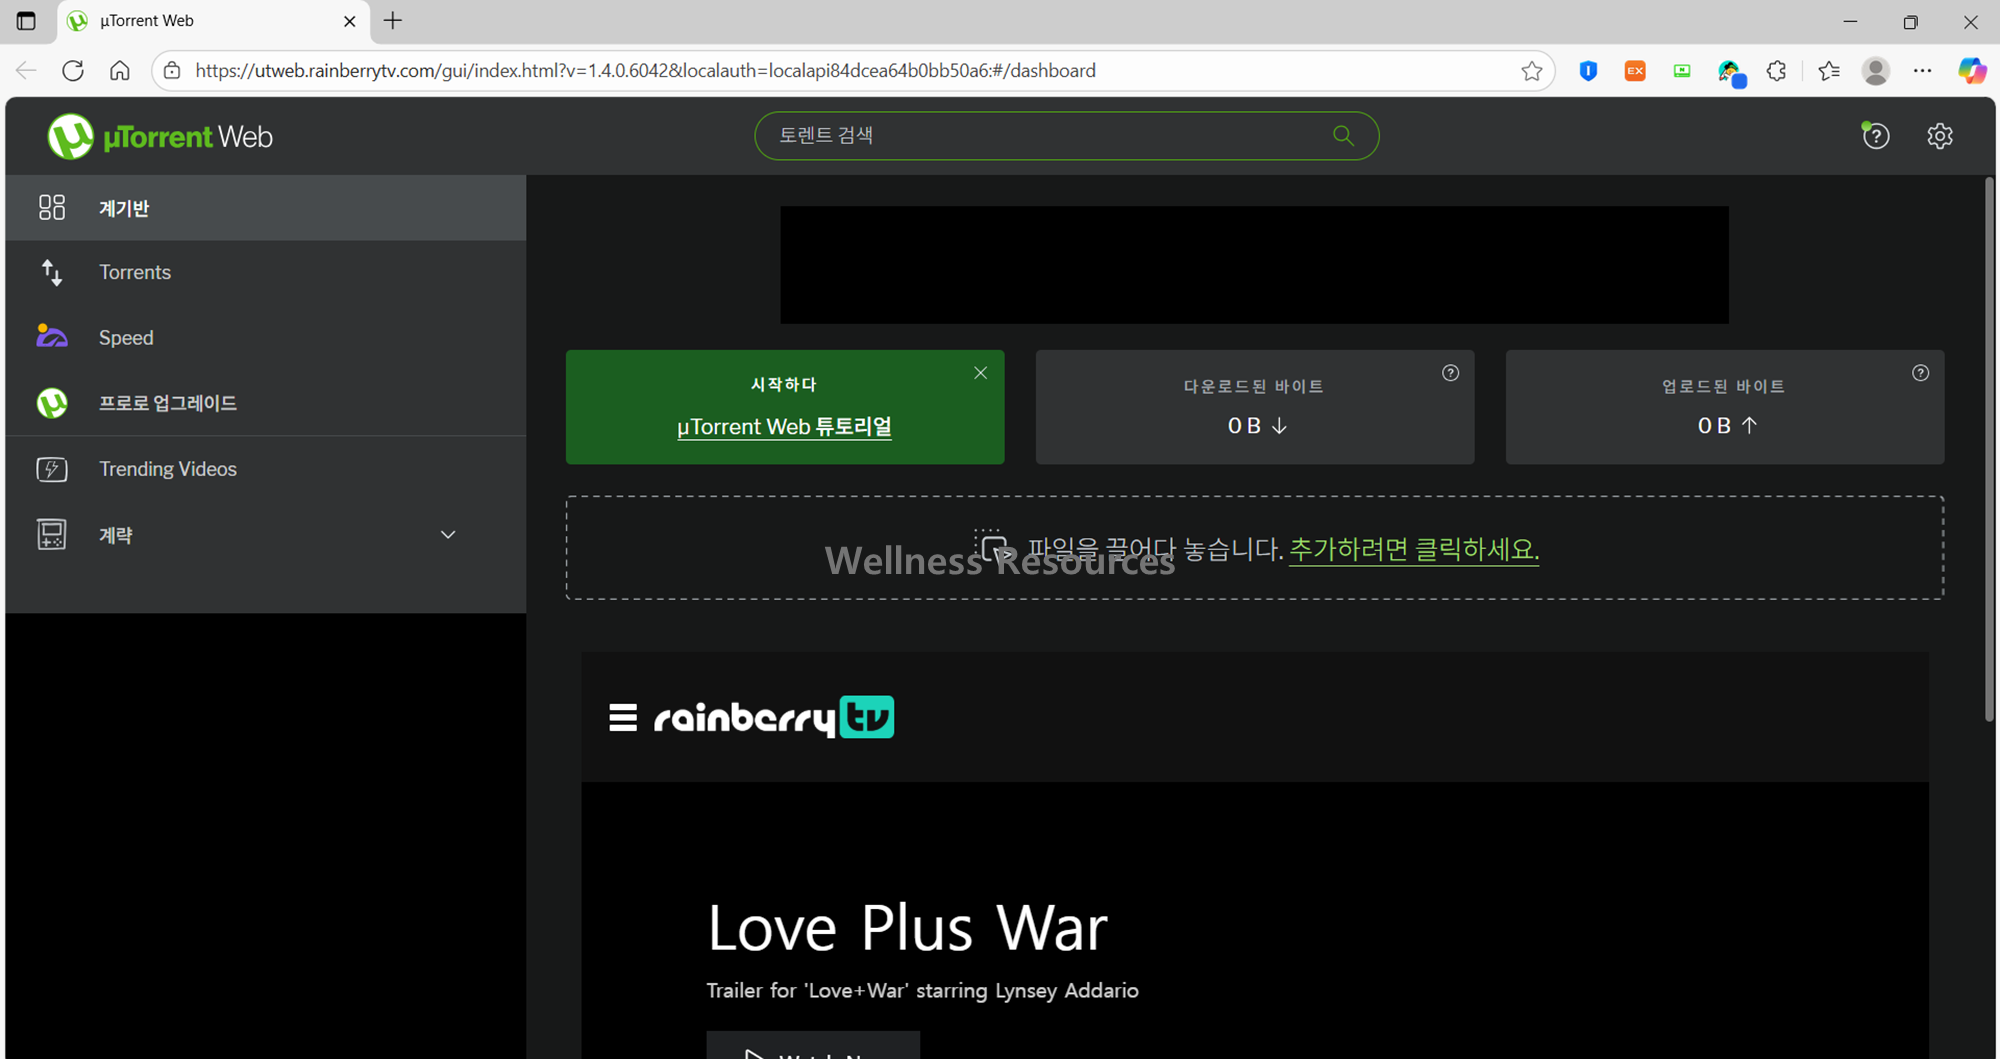Screen dimensions: 2000x1059
Task: Open the 계기반 dashboard menu item
Action: click(x=265, y=208)
